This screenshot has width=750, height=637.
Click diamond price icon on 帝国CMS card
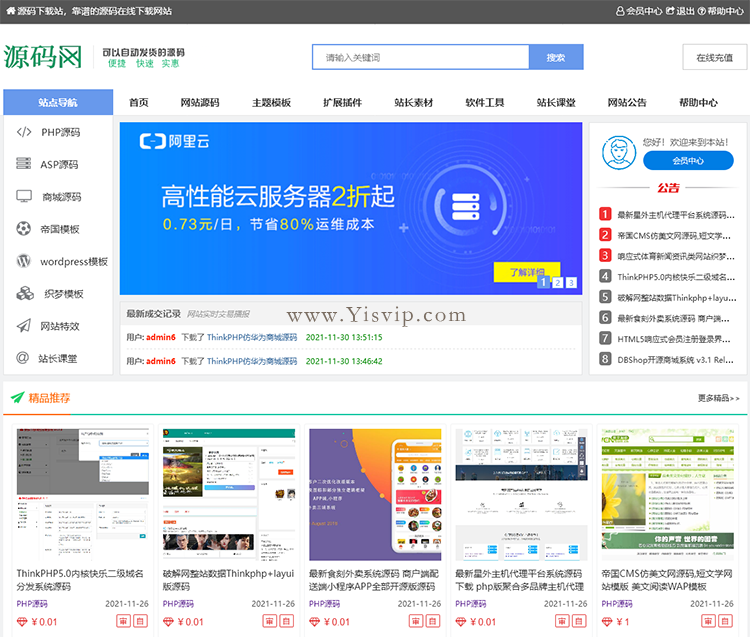coord(607,622)
